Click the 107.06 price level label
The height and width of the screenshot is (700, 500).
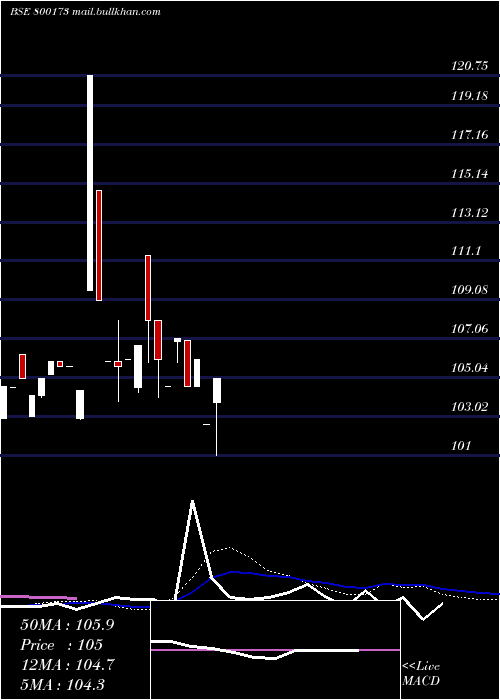click(x=469, y=329)
